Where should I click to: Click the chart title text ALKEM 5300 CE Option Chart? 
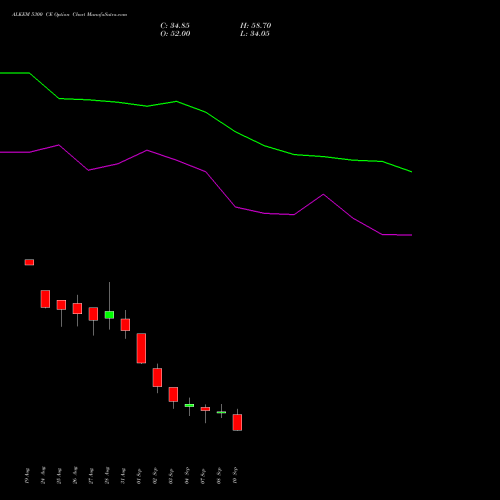(69, 15)
